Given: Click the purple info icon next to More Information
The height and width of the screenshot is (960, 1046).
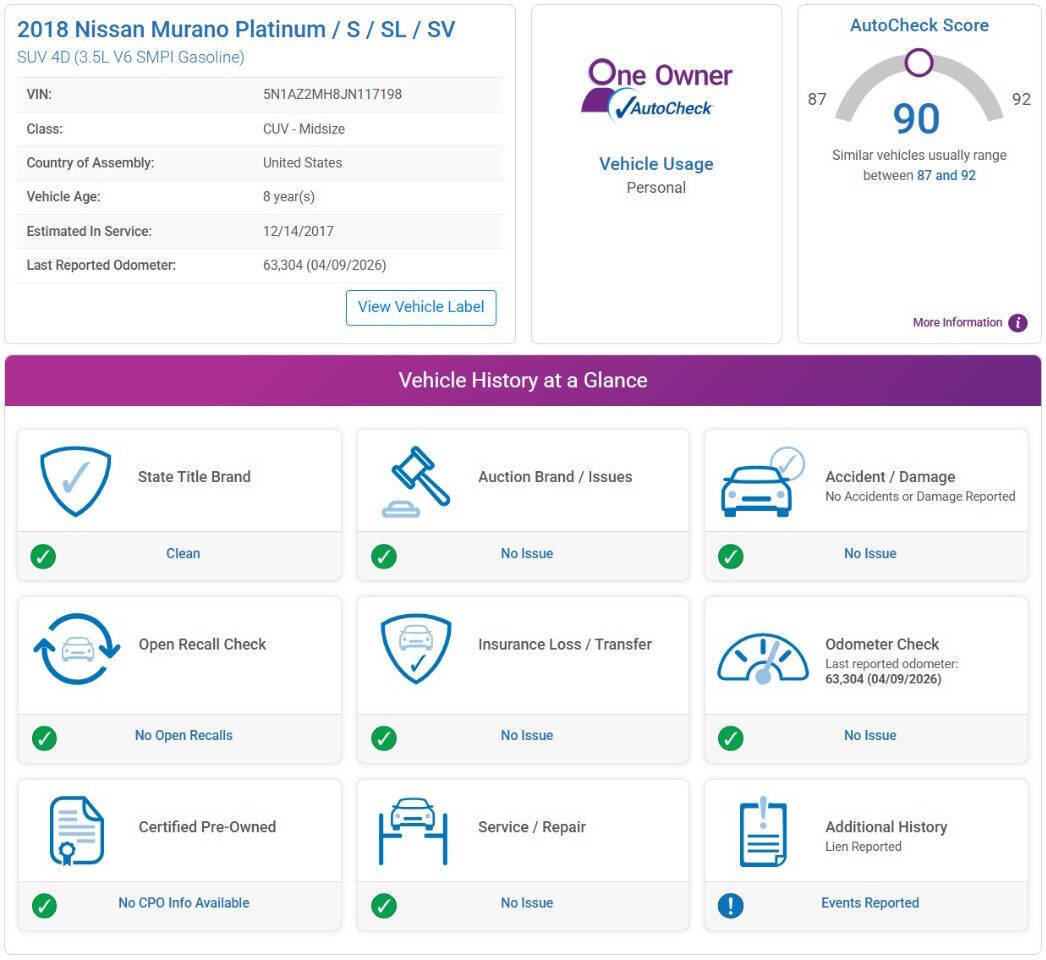Looking at the screenshot, I should coord(1017,323).
